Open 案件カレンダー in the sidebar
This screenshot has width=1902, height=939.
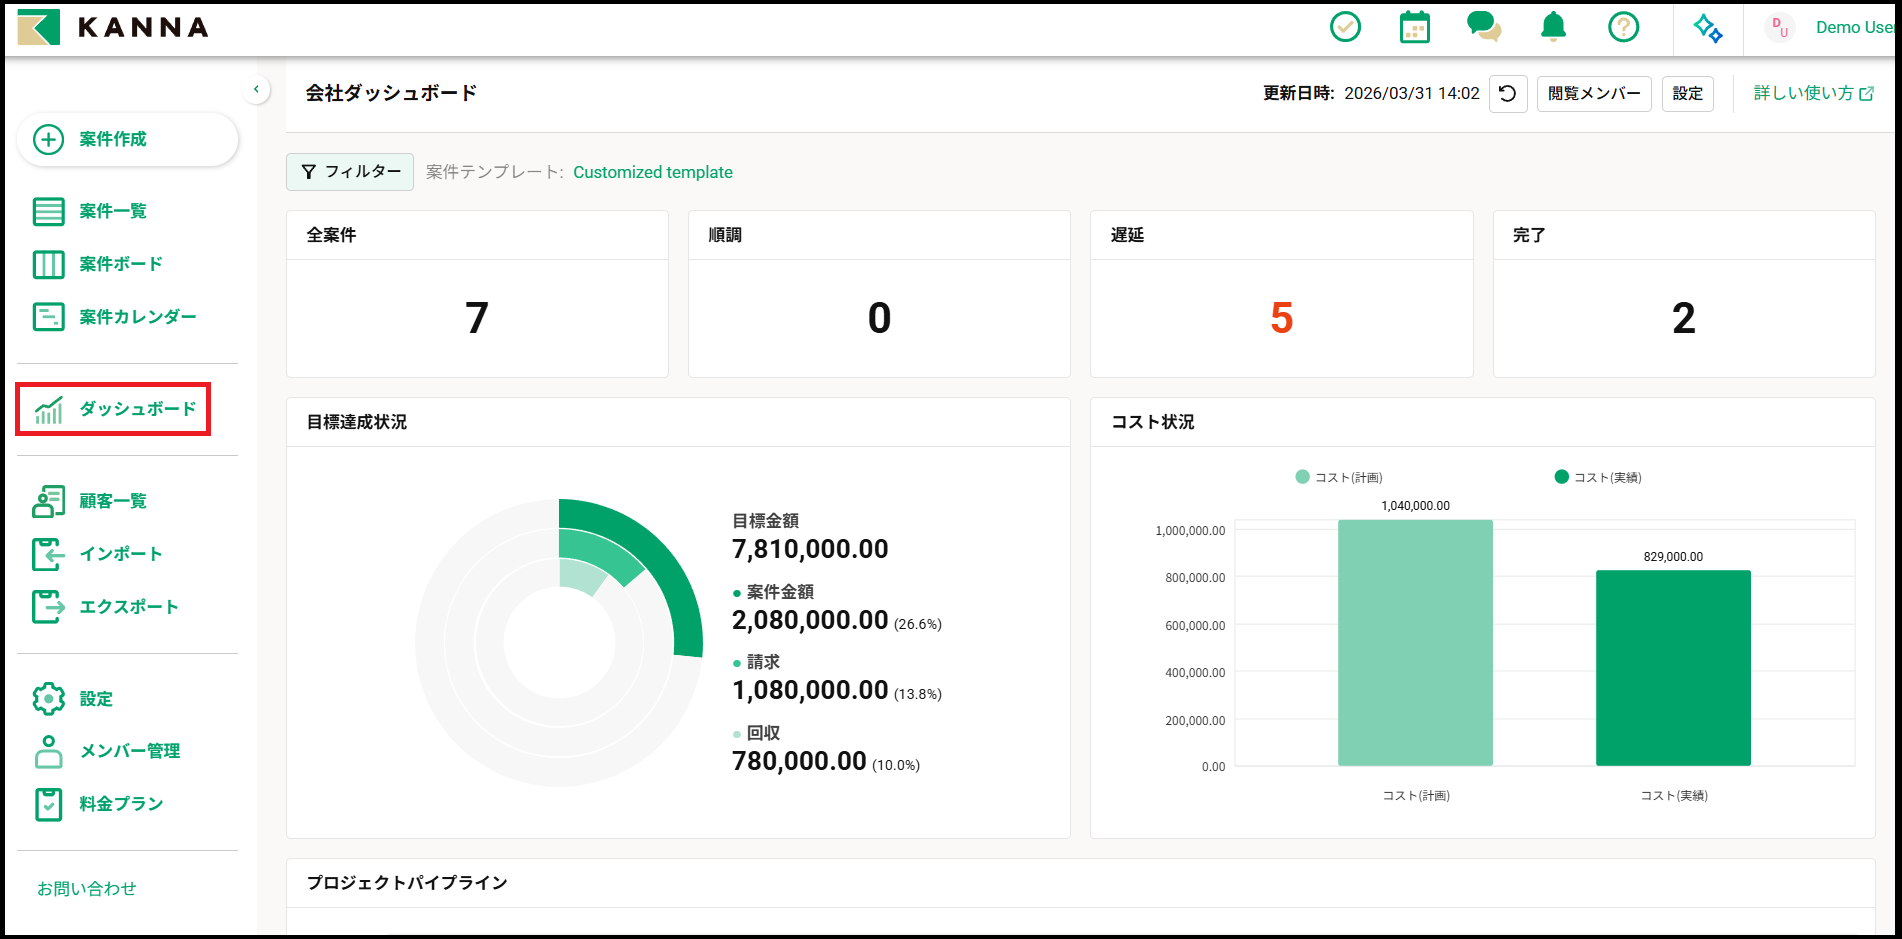point(138,317)
